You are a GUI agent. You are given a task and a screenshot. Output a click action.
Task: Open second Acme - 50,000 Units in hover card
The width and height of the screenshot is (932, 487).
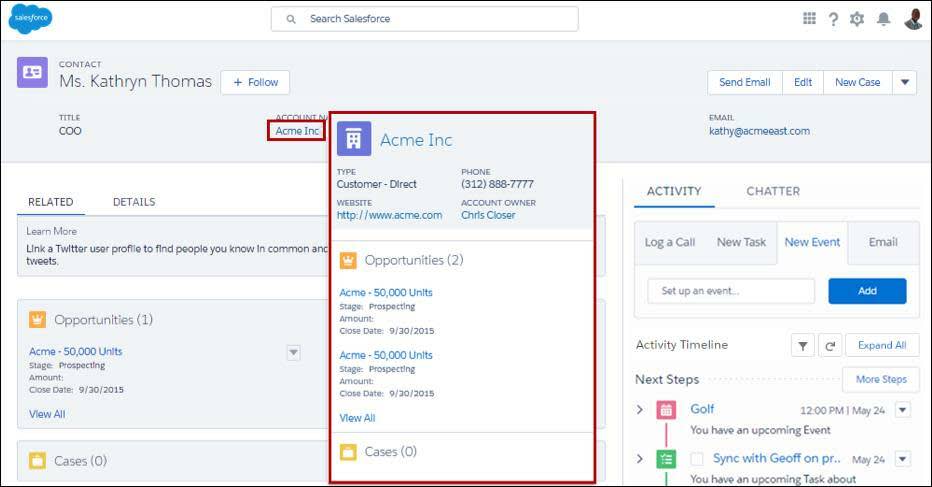(x=386, y=355)
